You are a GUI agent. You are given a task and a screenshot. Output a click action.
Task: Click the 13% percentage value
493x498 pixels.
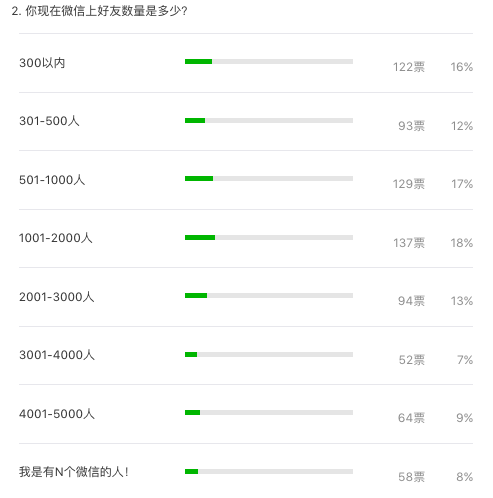click(x=462, y=301)
